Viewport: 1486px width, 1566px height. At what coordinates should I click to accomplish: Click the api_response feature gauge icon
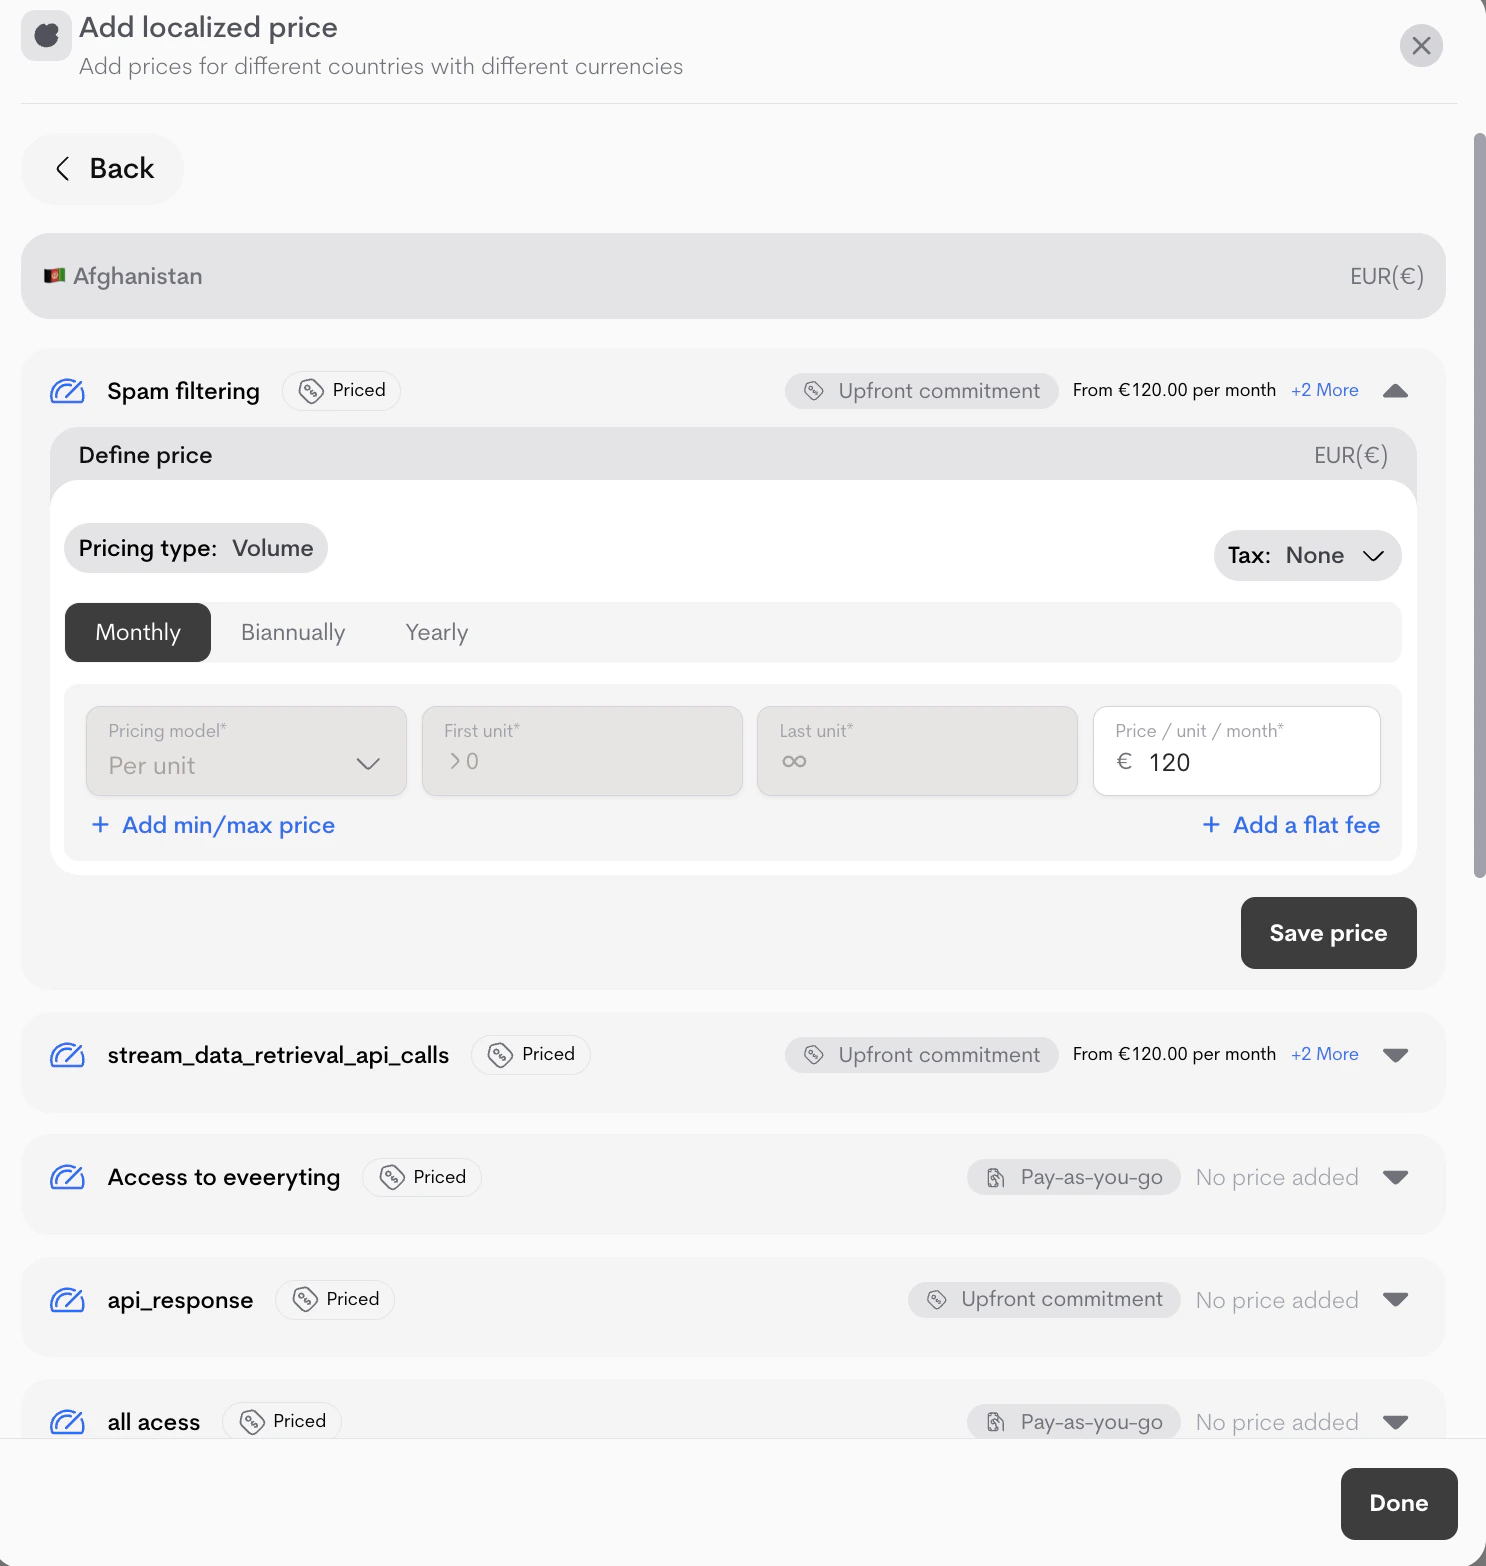click(x=67, y=1300)
